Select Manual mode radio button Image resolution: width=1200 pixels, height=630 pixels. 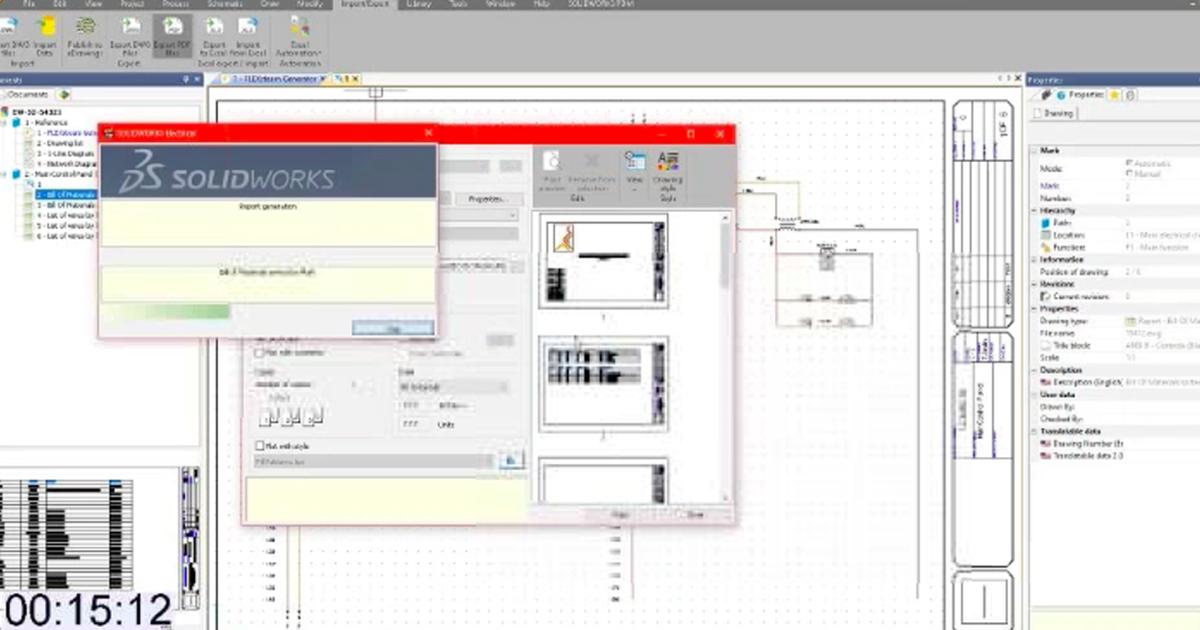pos(1130,172)
